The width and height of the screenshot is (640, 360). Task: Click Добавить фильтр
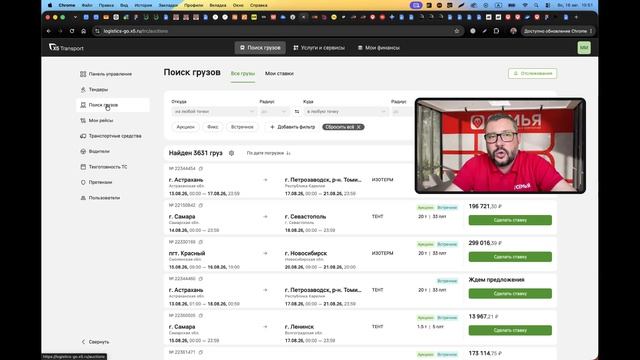pos(293,127)
